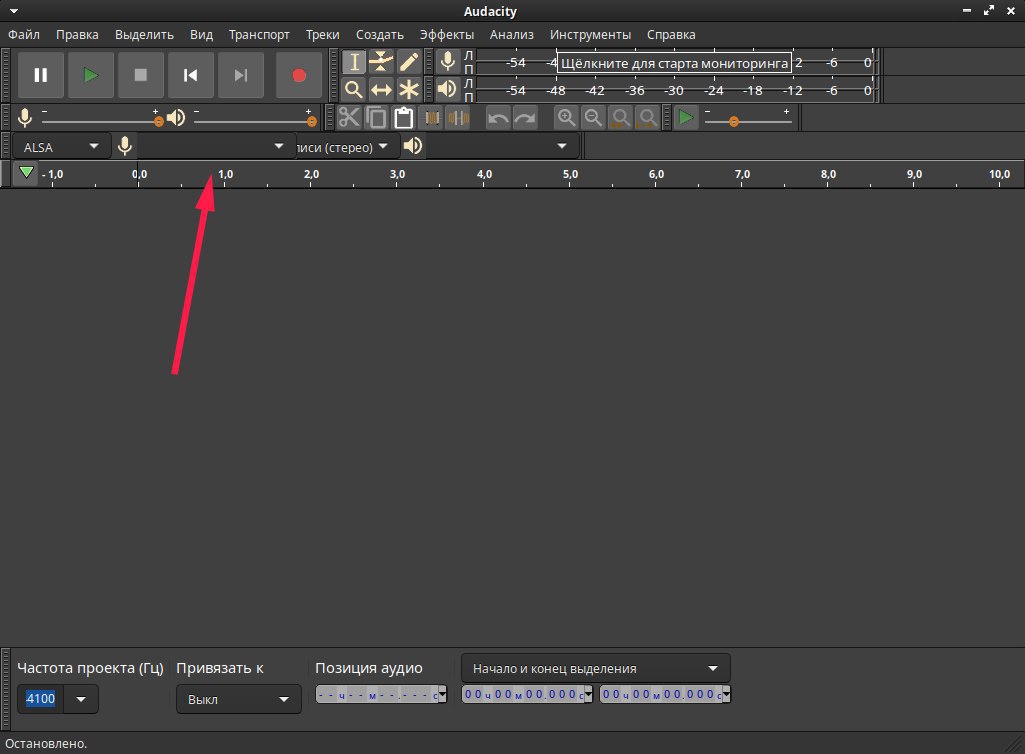Stop playback with the Stop button

click(141, 75)
